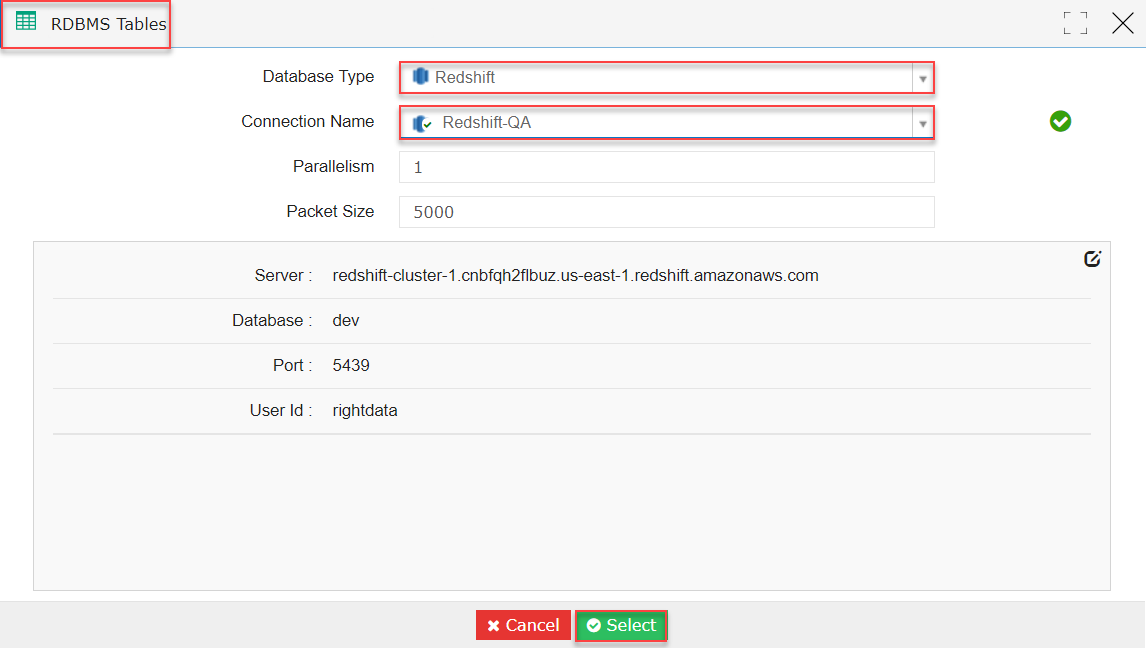Screen dimensions: 1146x648
Task: Click the 'Database Type' label
Action: [318, 77]
